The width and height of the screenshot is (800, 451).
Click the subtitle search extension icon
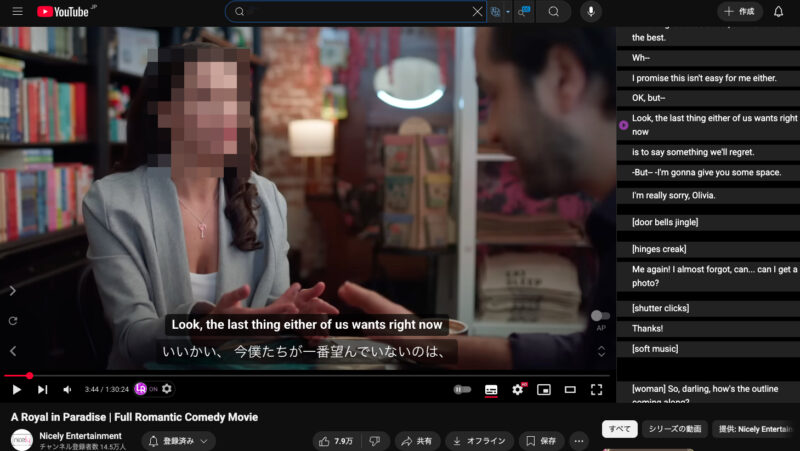tap(524, 11)
